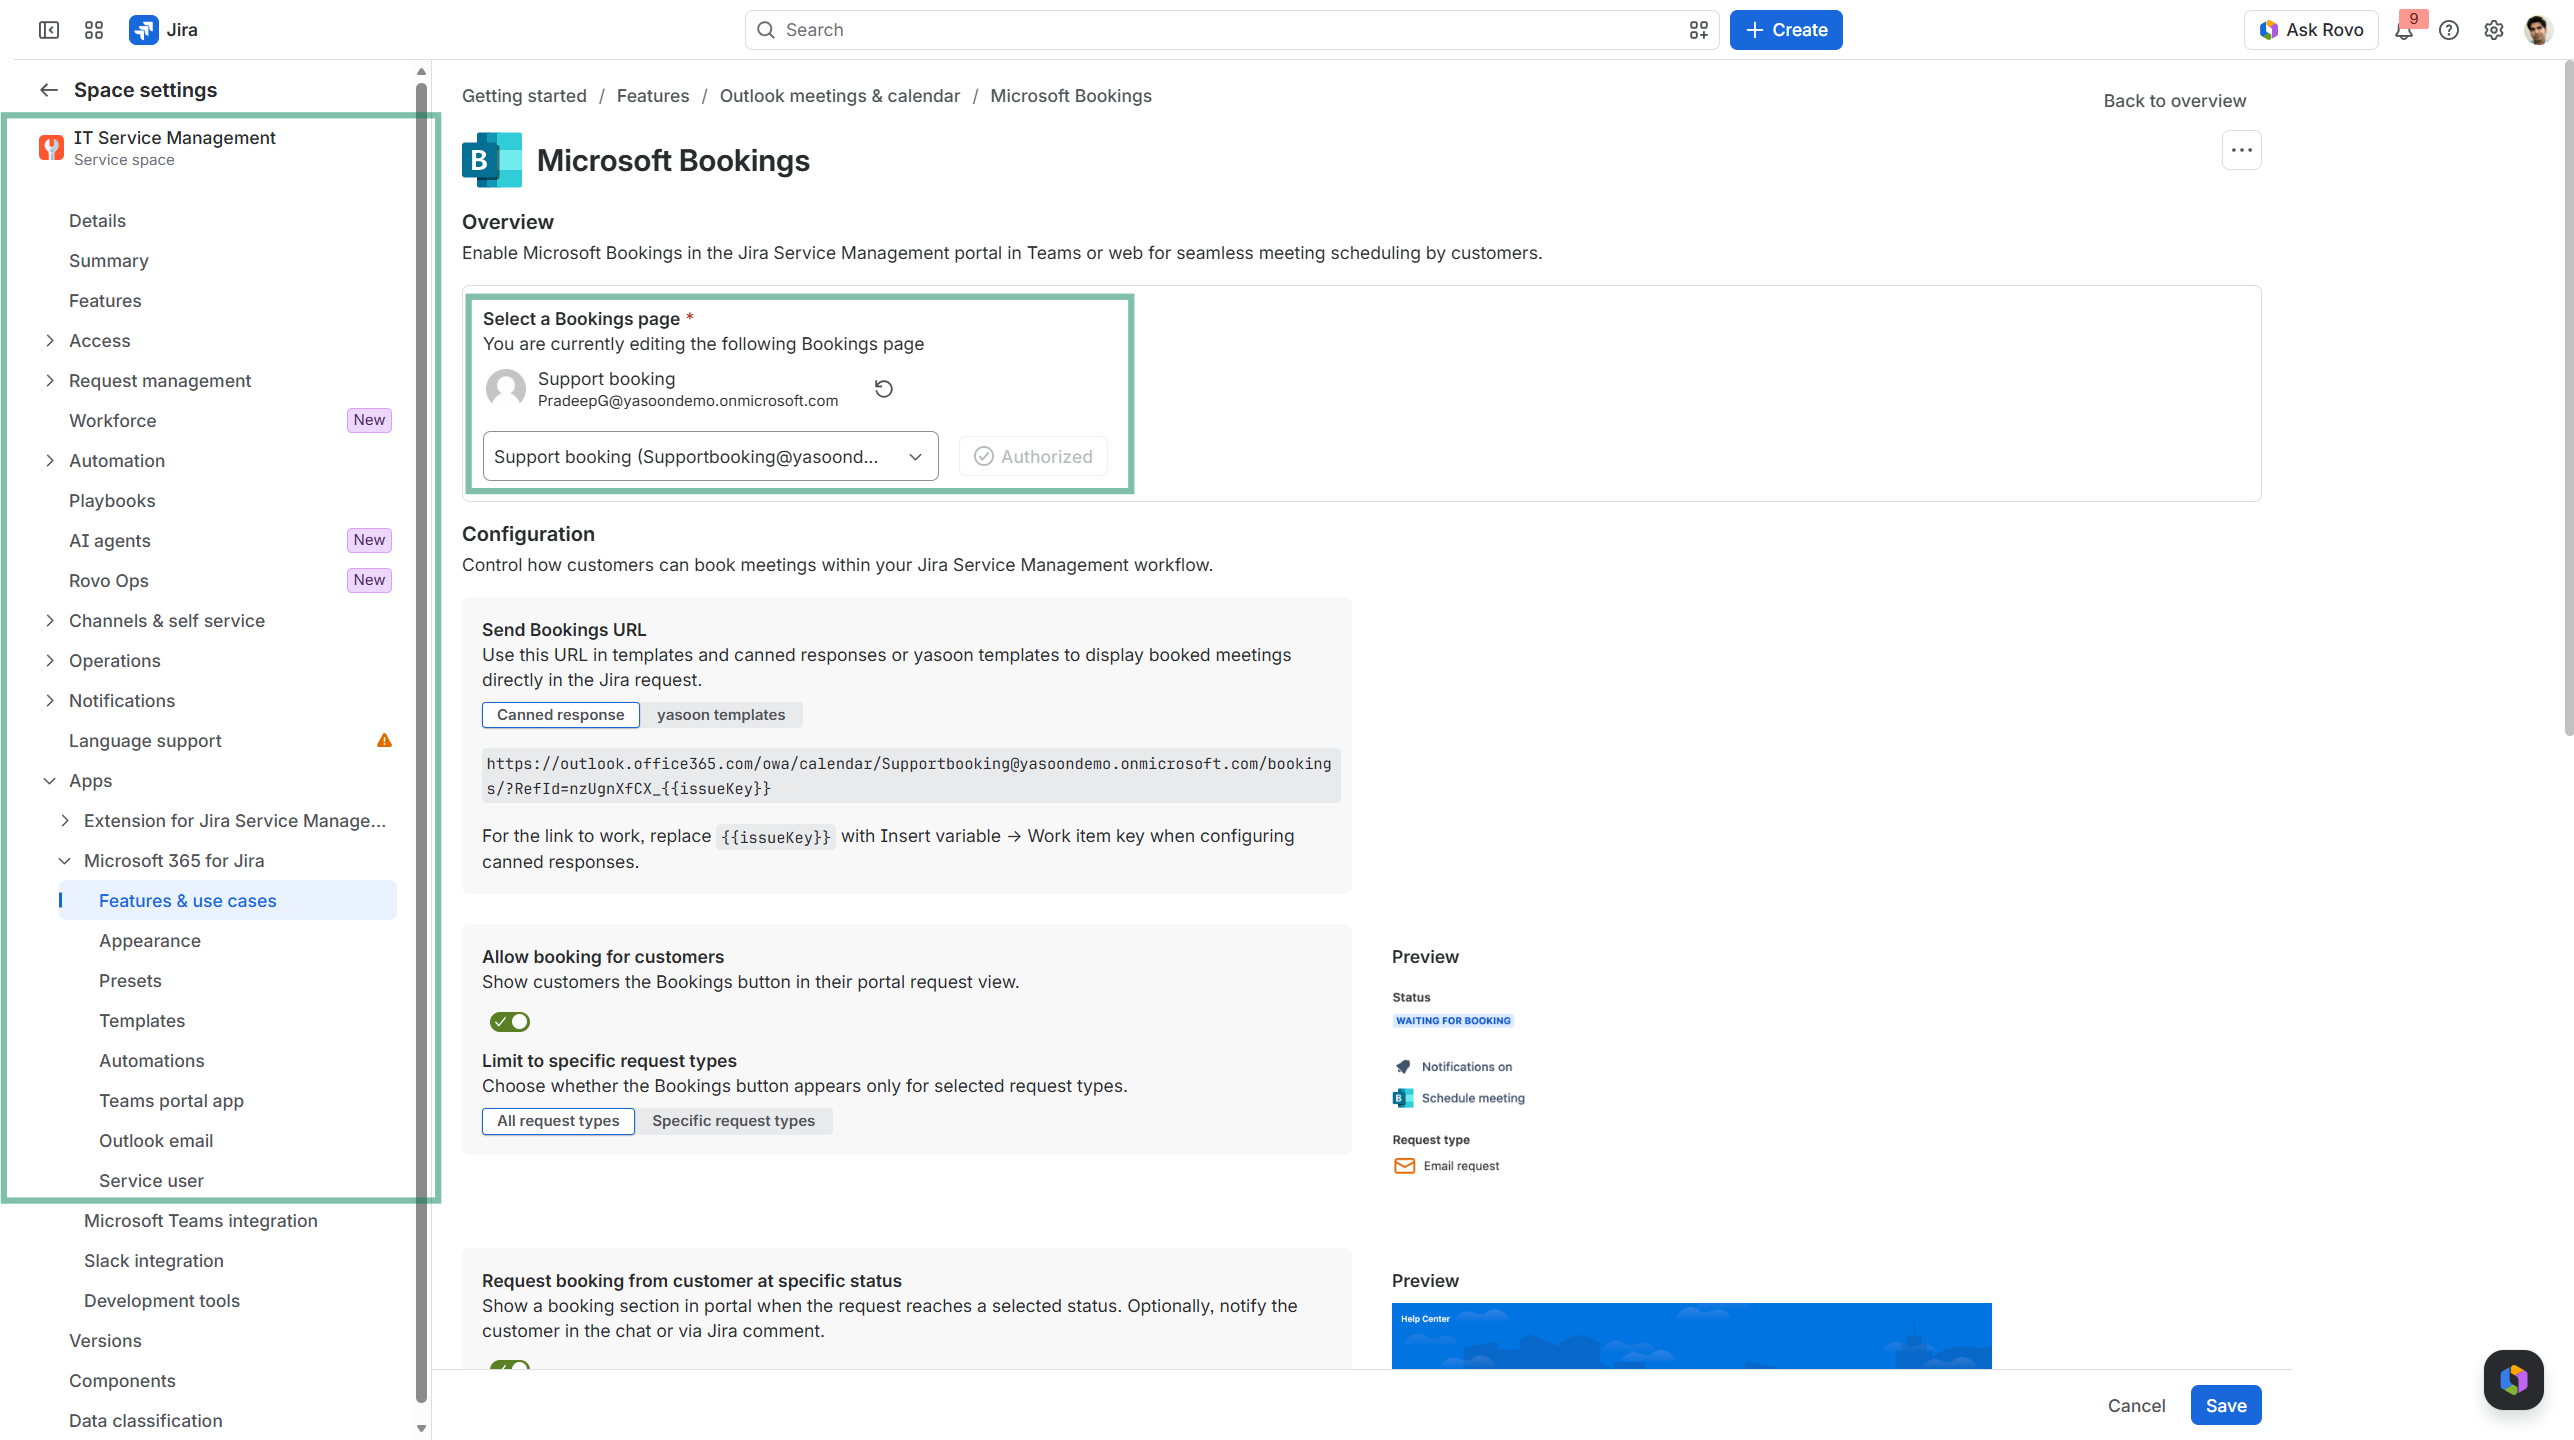Viewport: 2574px width, 1440px height.
Task: Open the user profile avatar
Action: point(2539,30)
